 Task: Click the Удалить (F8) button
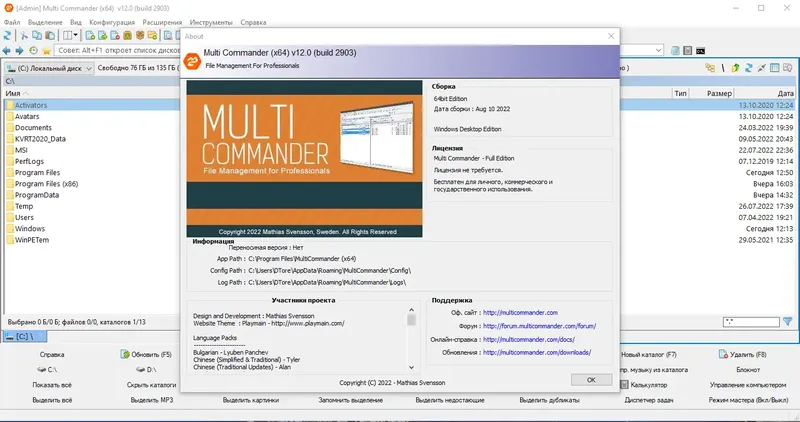[743, 354]
